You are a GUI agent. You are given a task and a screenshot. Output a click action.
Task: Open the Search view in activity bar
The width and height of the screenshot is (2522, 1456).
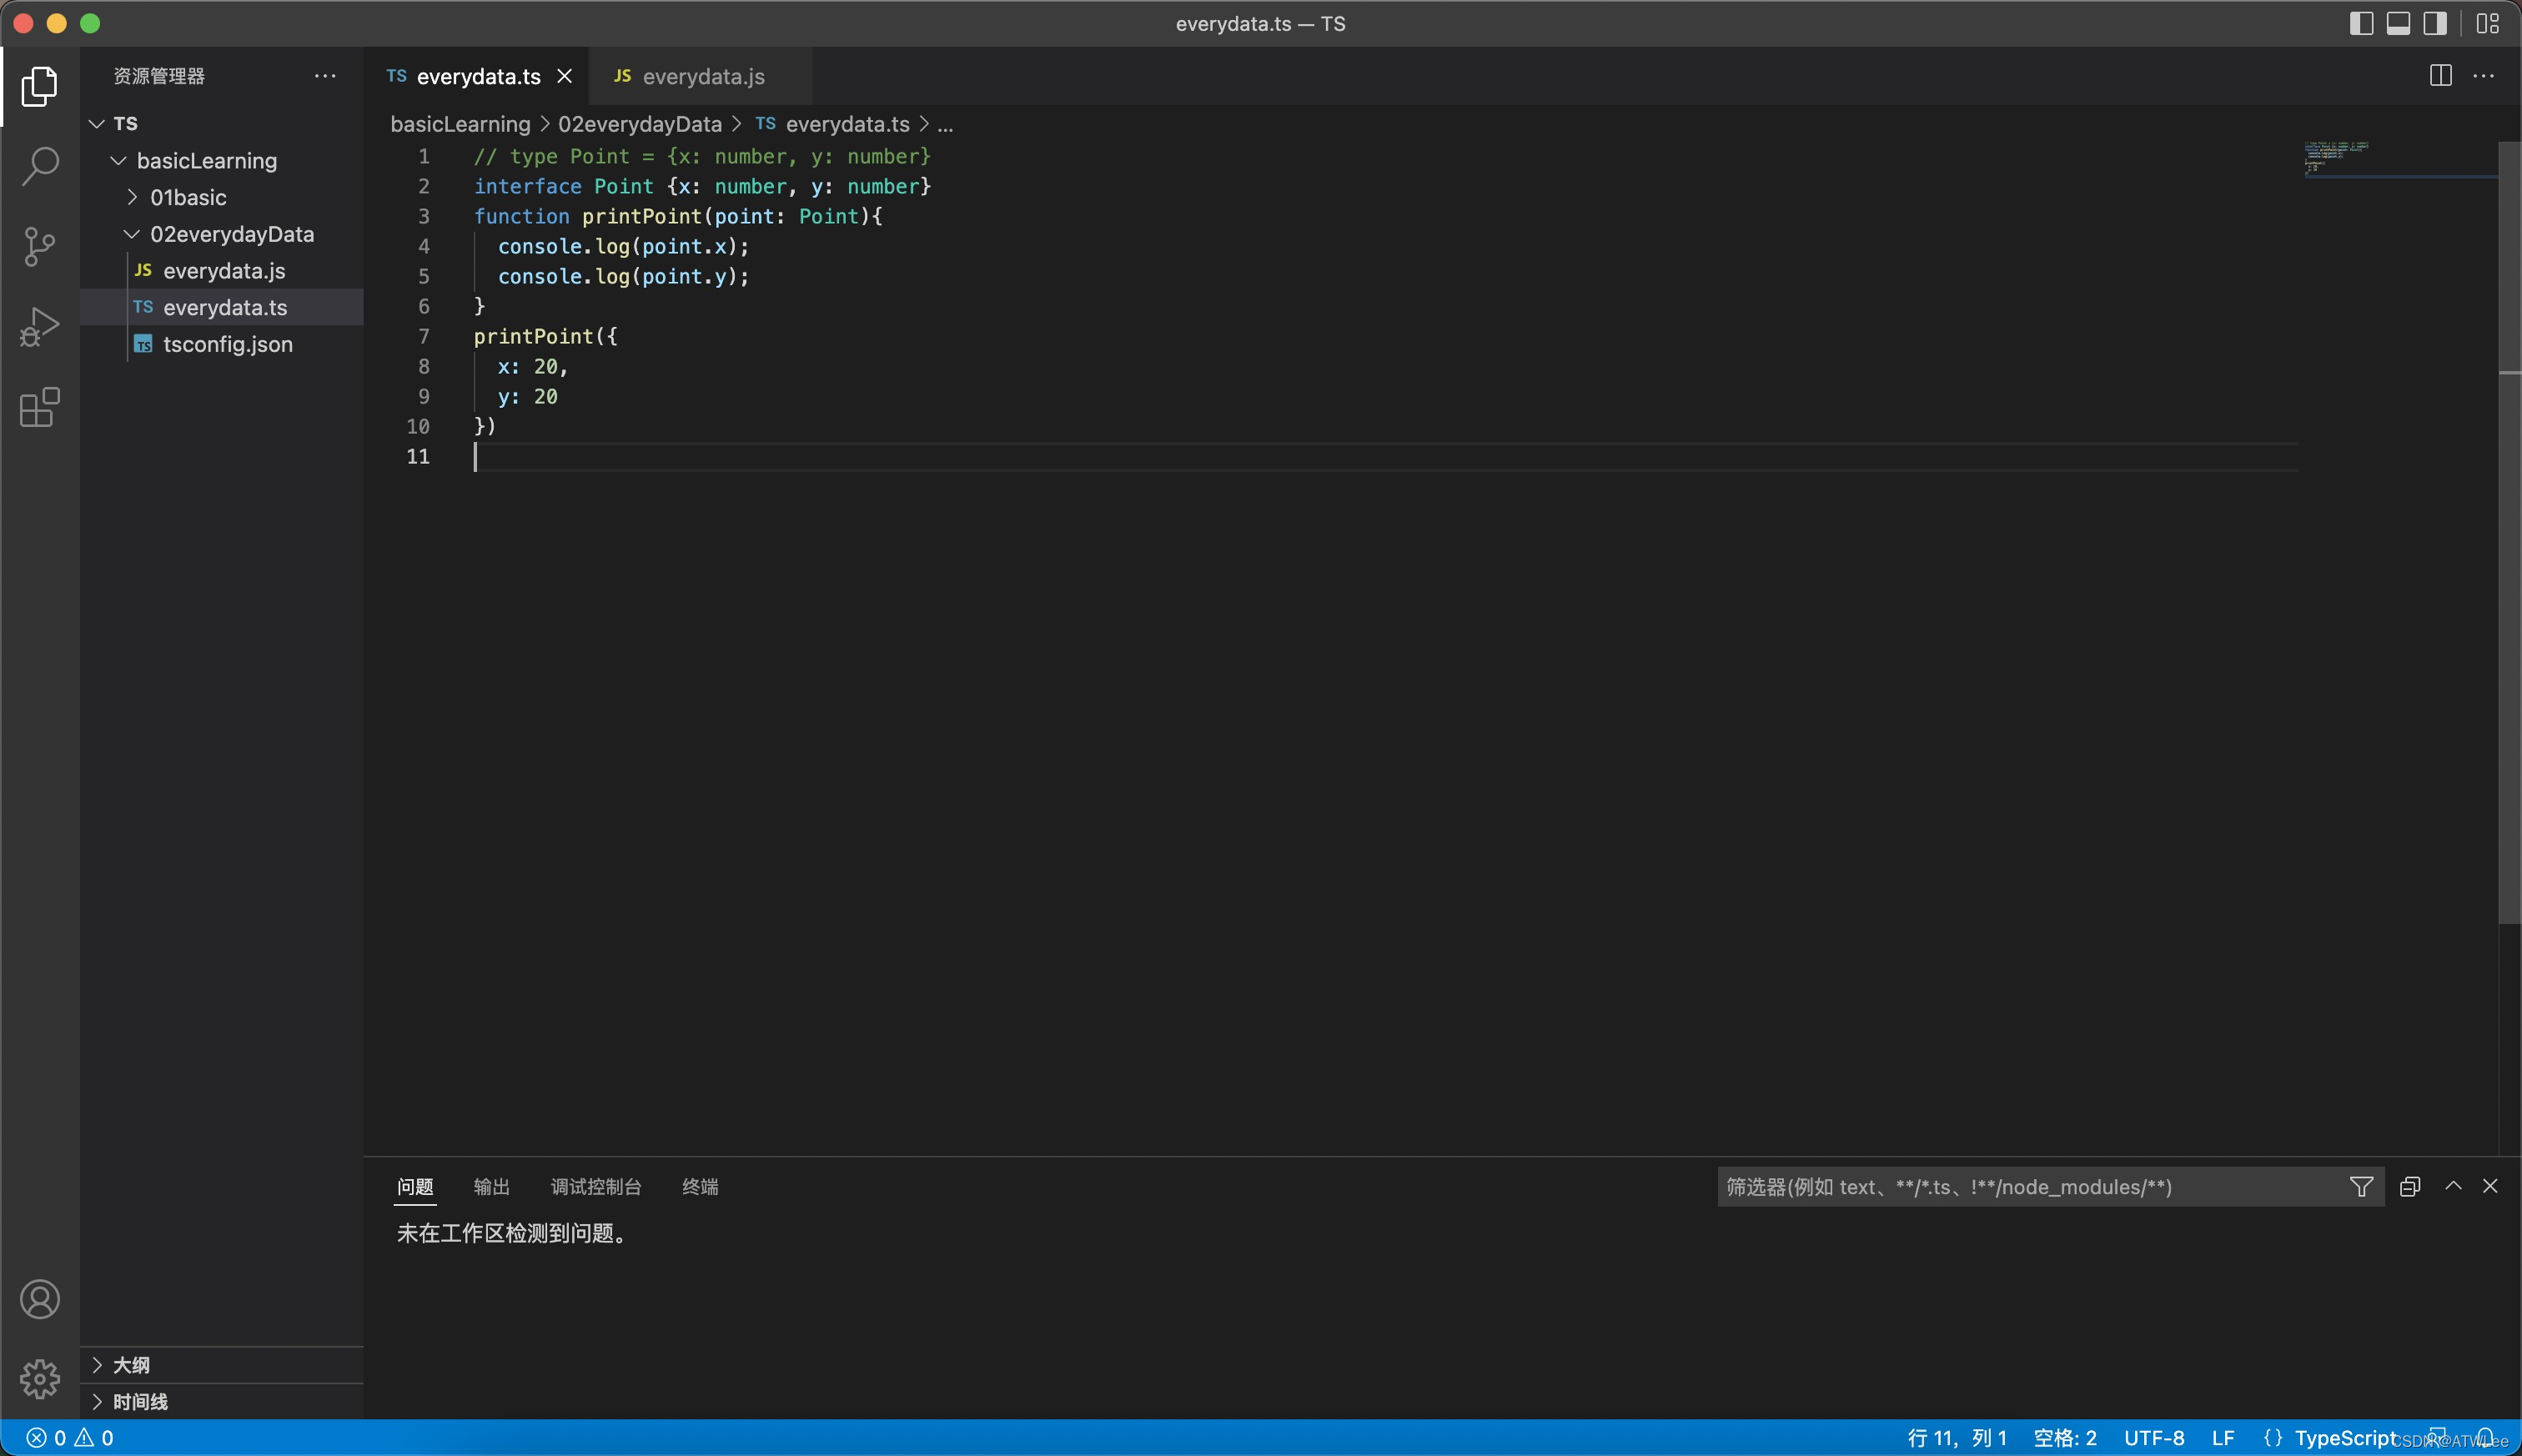[40, 166]
